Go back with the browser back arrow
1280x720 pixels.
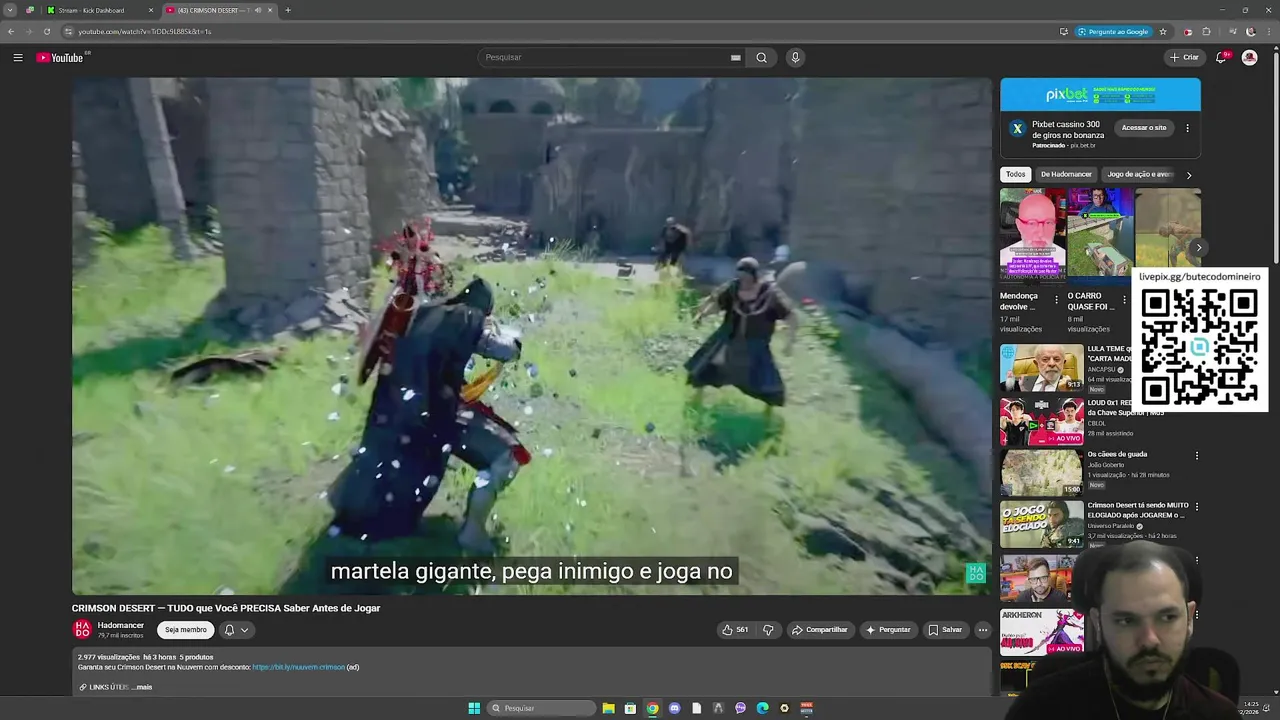(x=11, y=31)
